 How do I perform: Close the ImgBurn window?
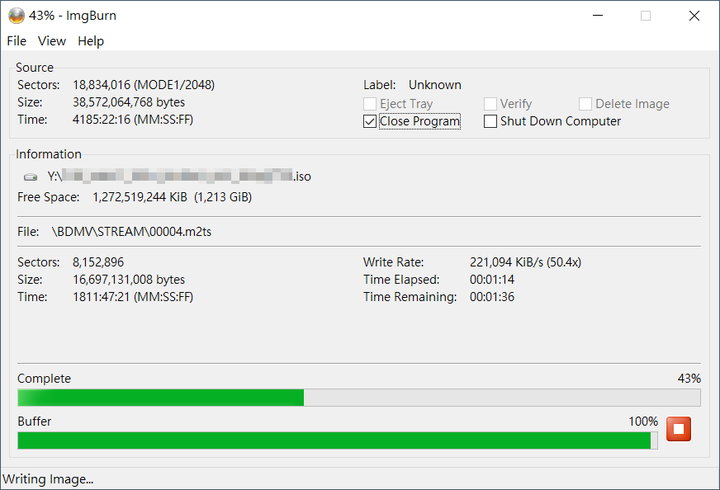point(694,16)
